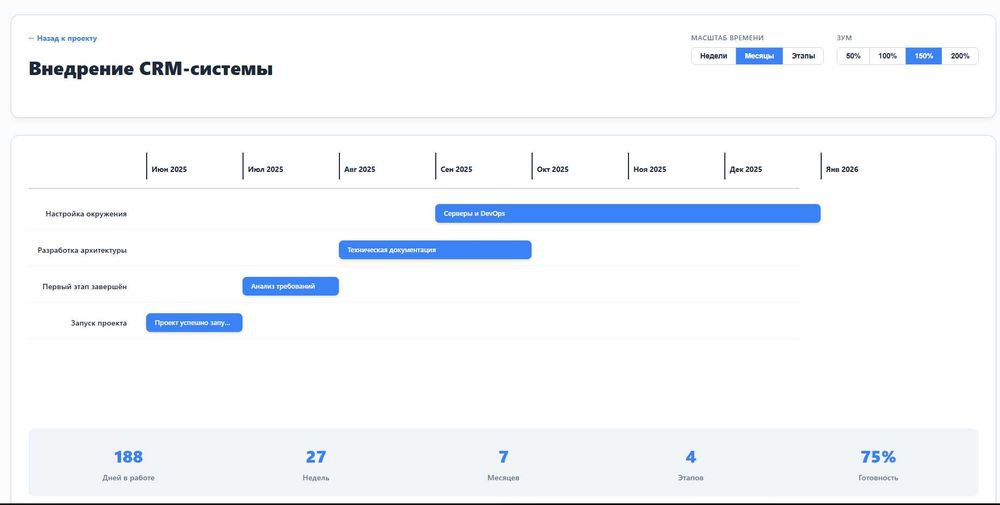The width and height of the screenshot is (1000, 505).
Task: Select the 'Разработка архитектуры' row label
Action: (x=82, y=250)
